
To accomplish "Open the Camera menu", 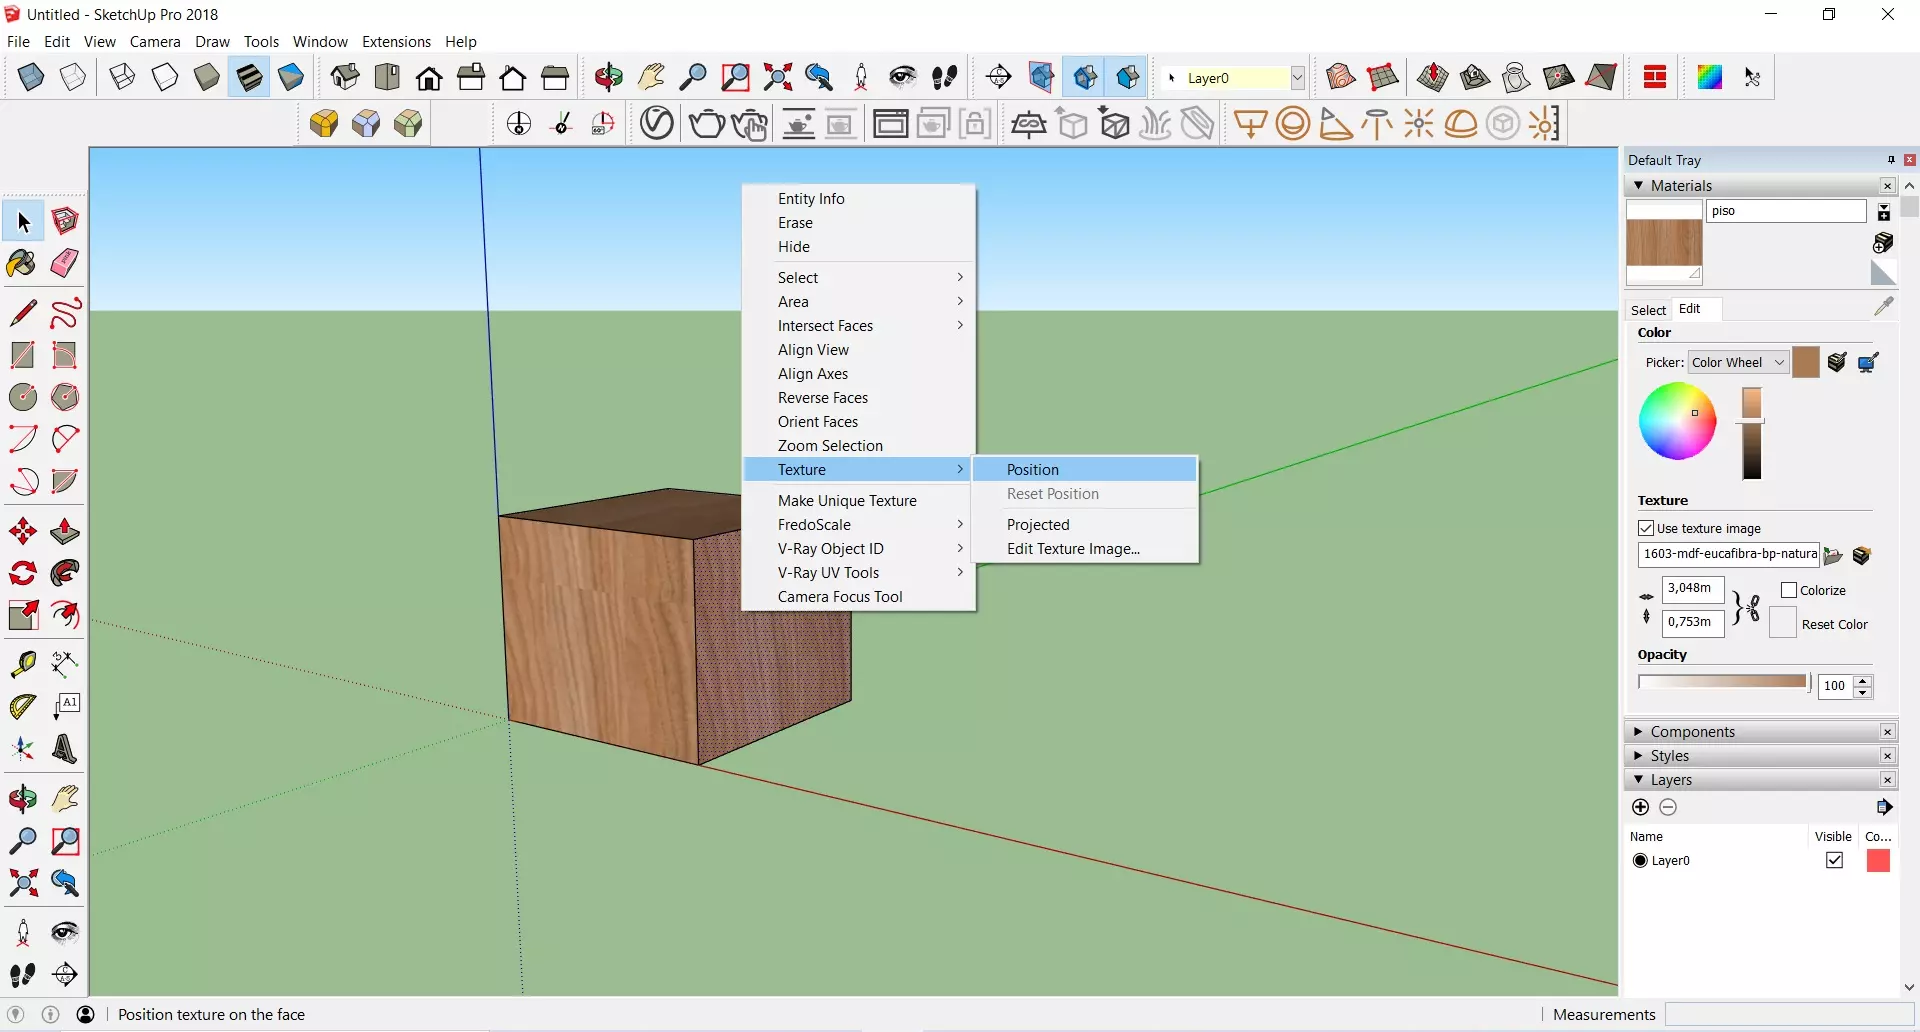I will pyautogui.click(x=155, y=41).
